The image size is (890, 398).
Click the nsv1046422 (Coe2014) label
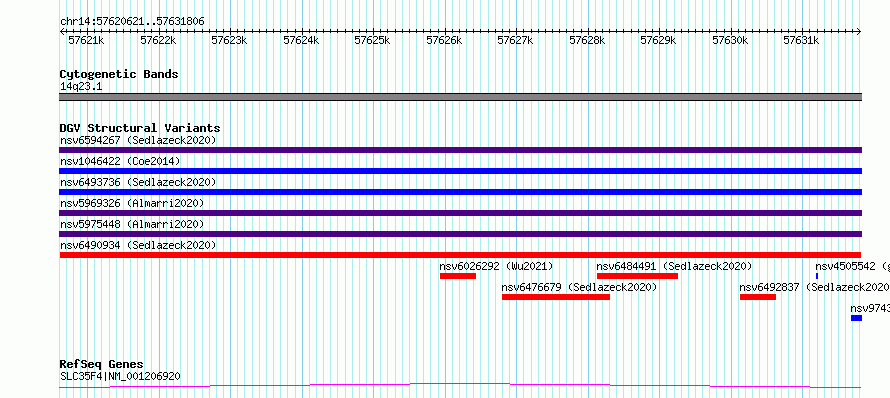tap(120, 161)
